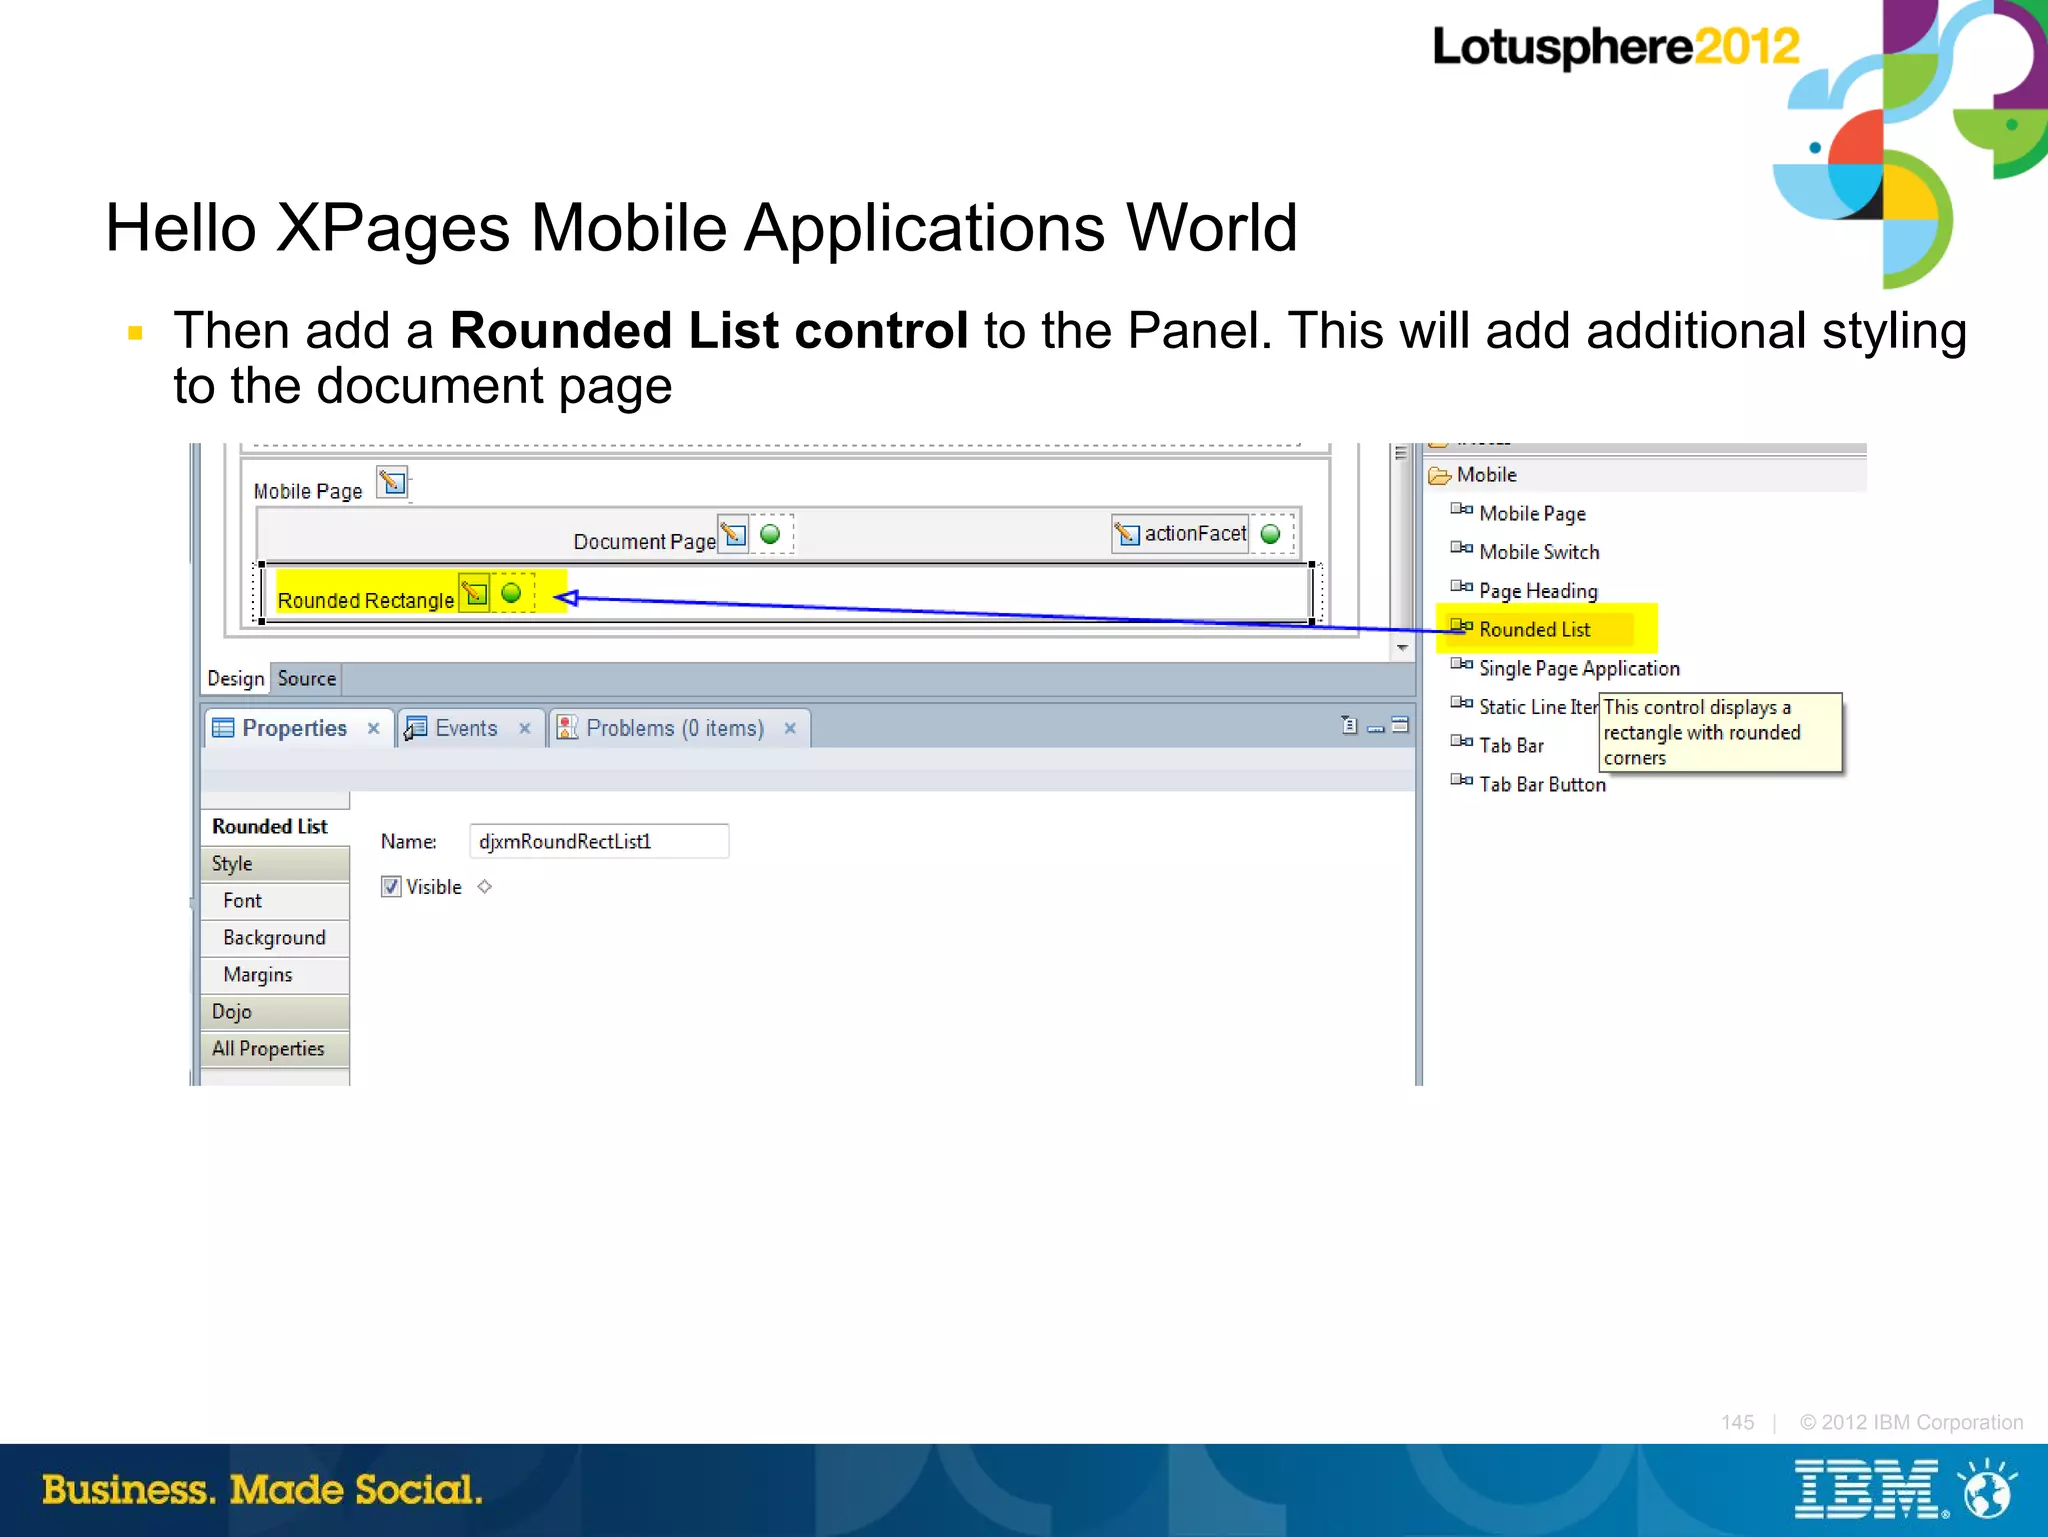Click the Static Line Item palette icon

1461,704
